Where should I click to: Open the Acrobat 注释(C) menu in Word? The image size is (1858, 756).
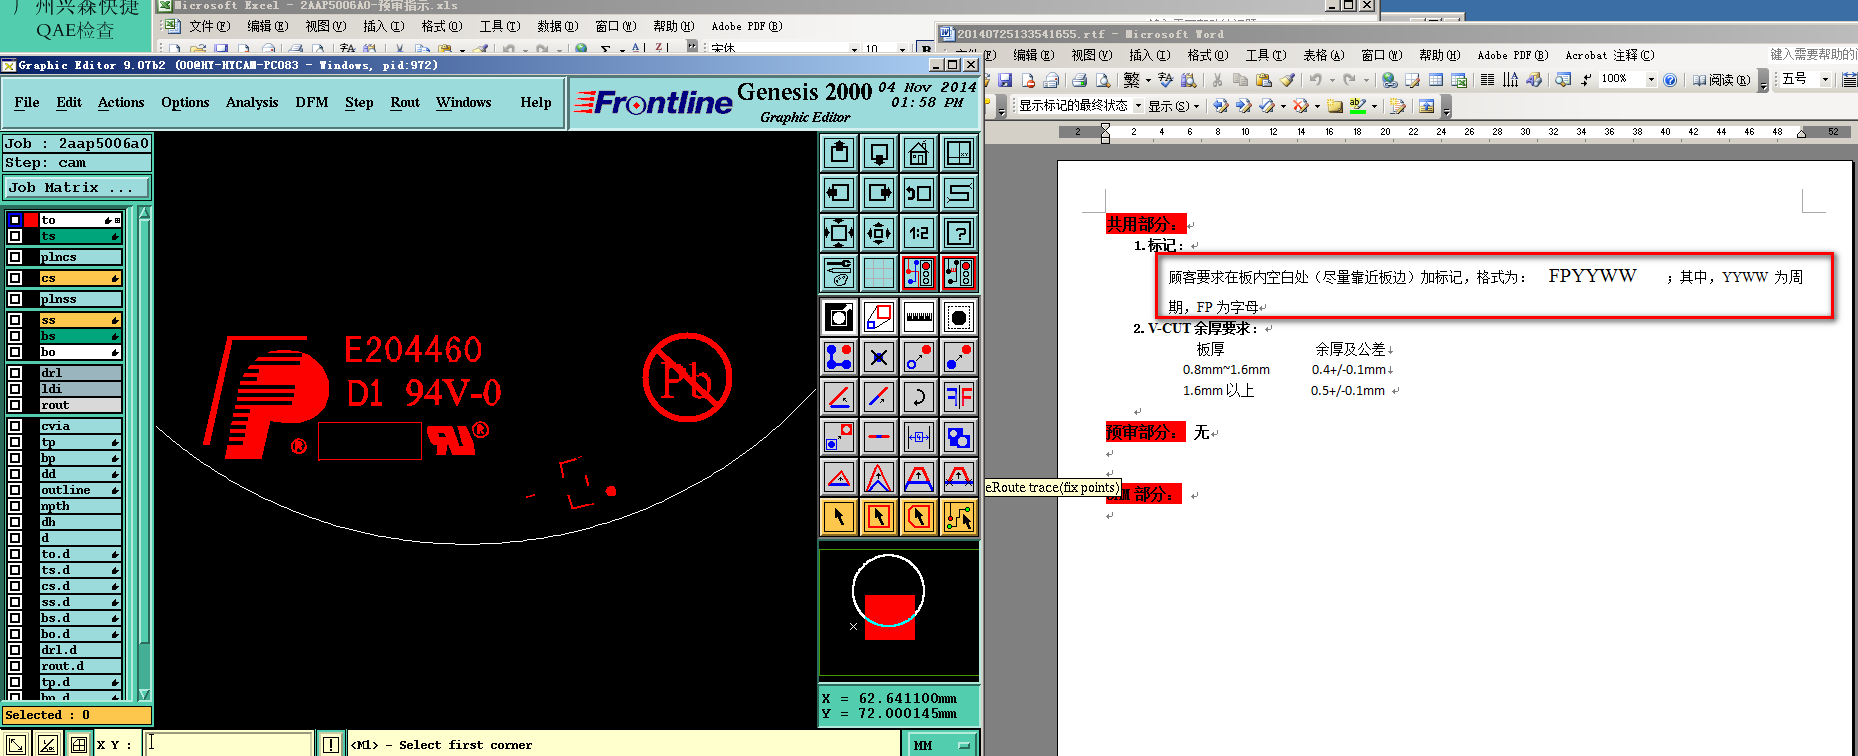point(1609,55)
